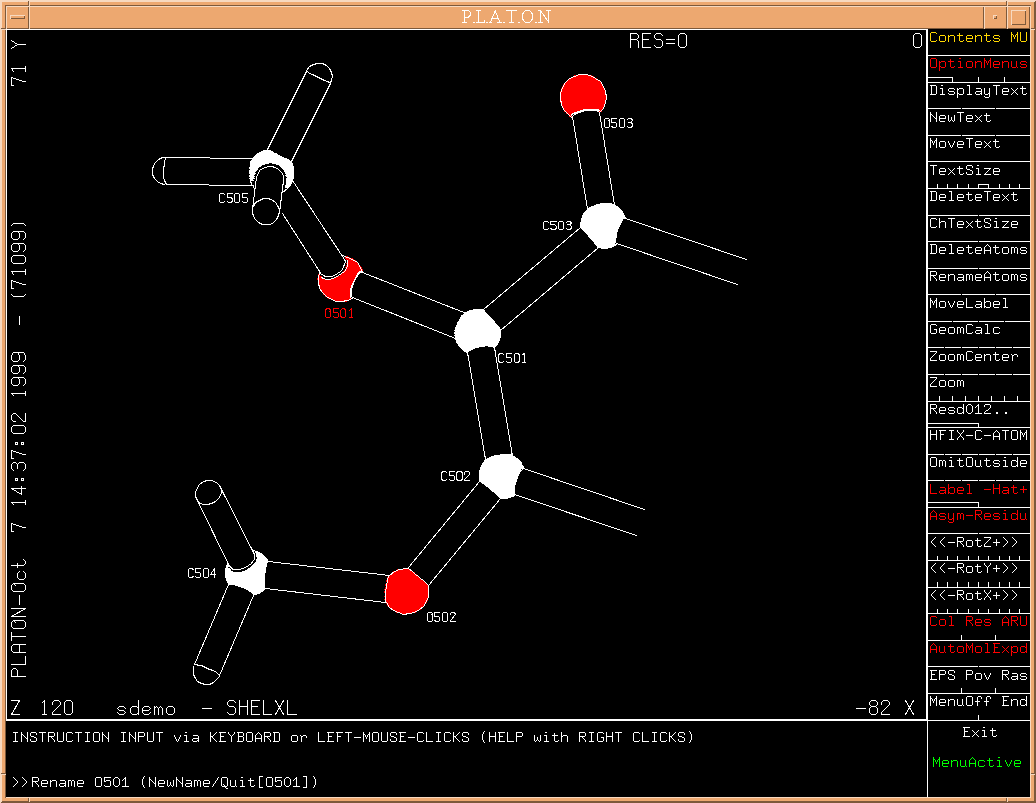Select the C505 carbon atom
The image size is (1036, 803).
[270, 171]
